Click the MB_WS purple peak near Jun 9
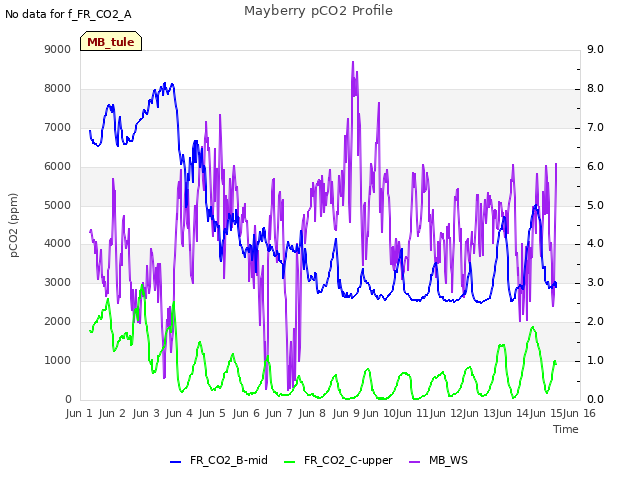Screen dimensions: 640x480 click(353, 62)
